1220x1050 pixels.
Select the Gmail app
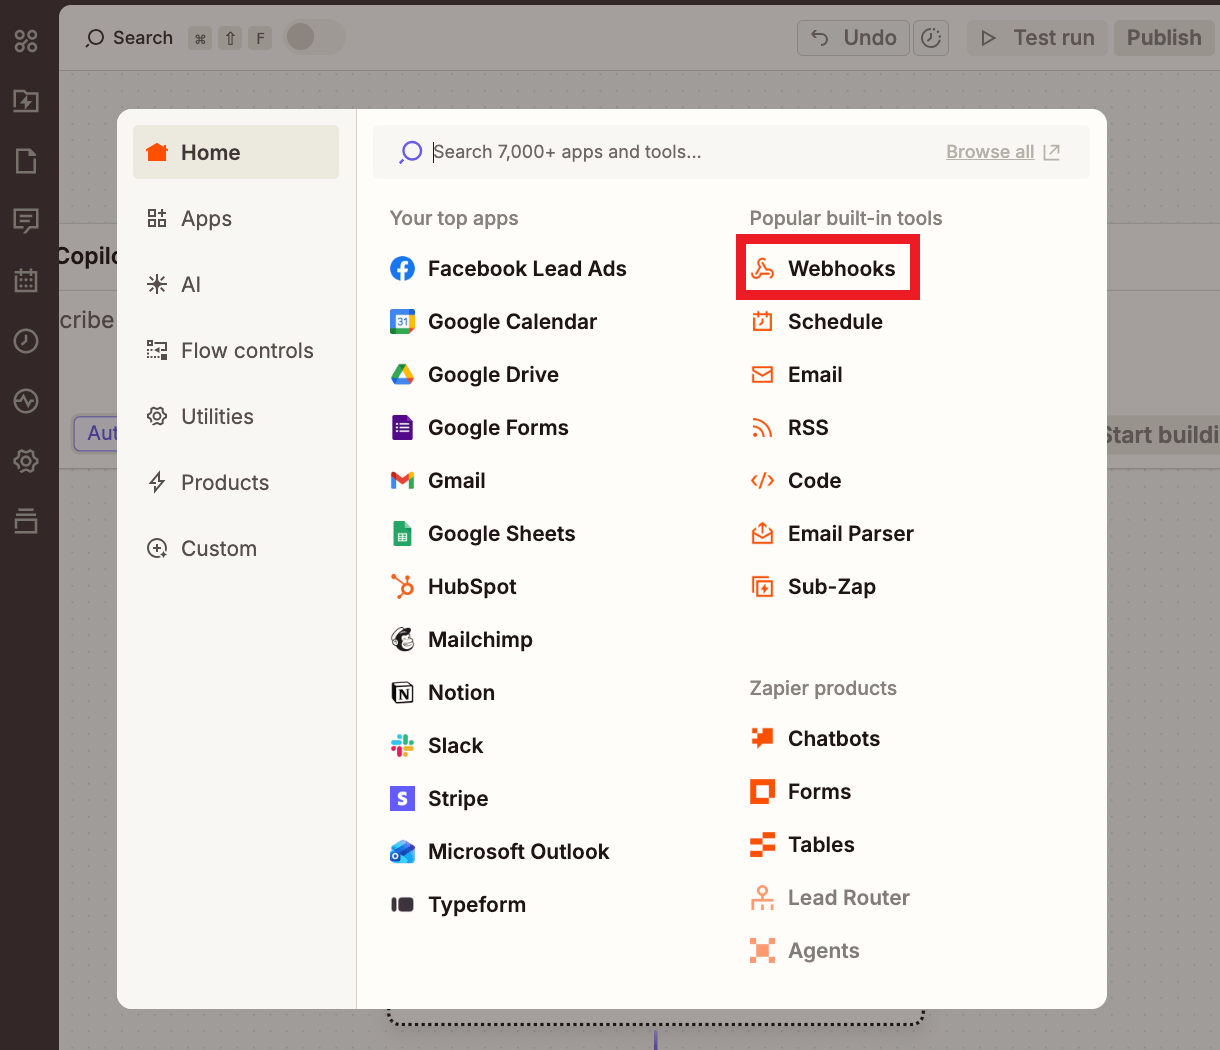(x=437, y=480)
